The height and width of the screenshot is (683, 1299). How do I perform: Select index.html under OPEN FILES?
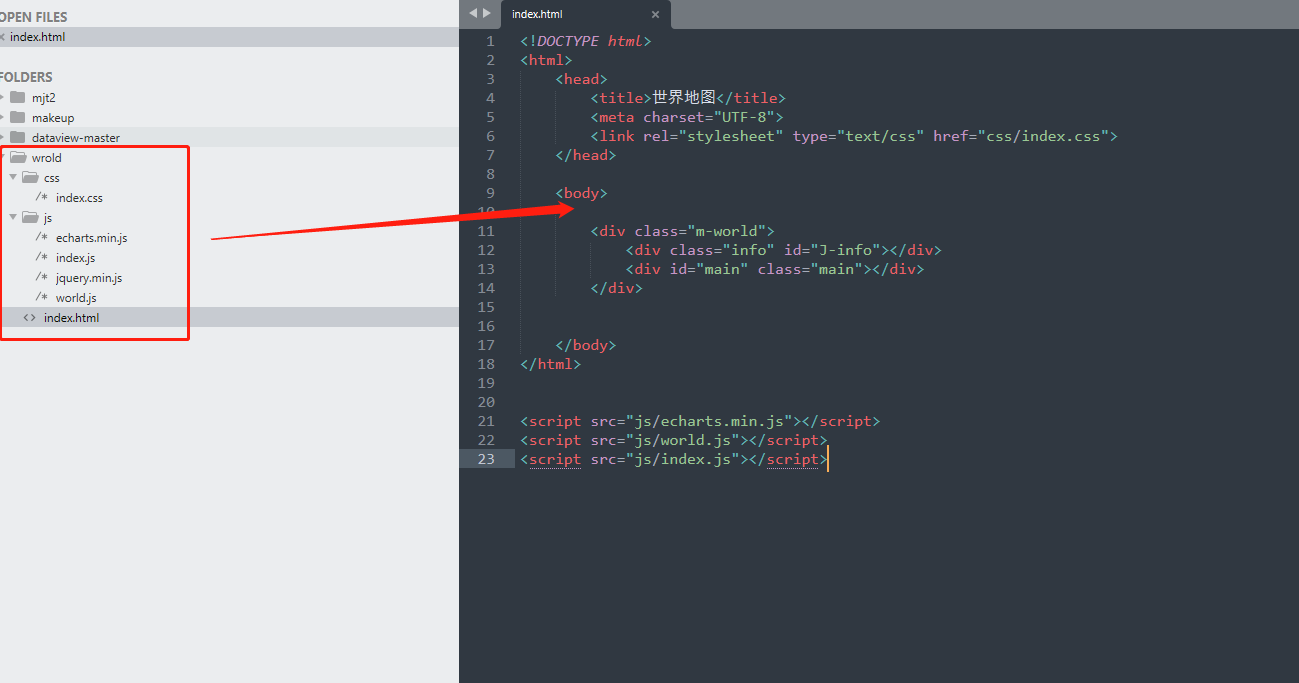coord(229,37)
